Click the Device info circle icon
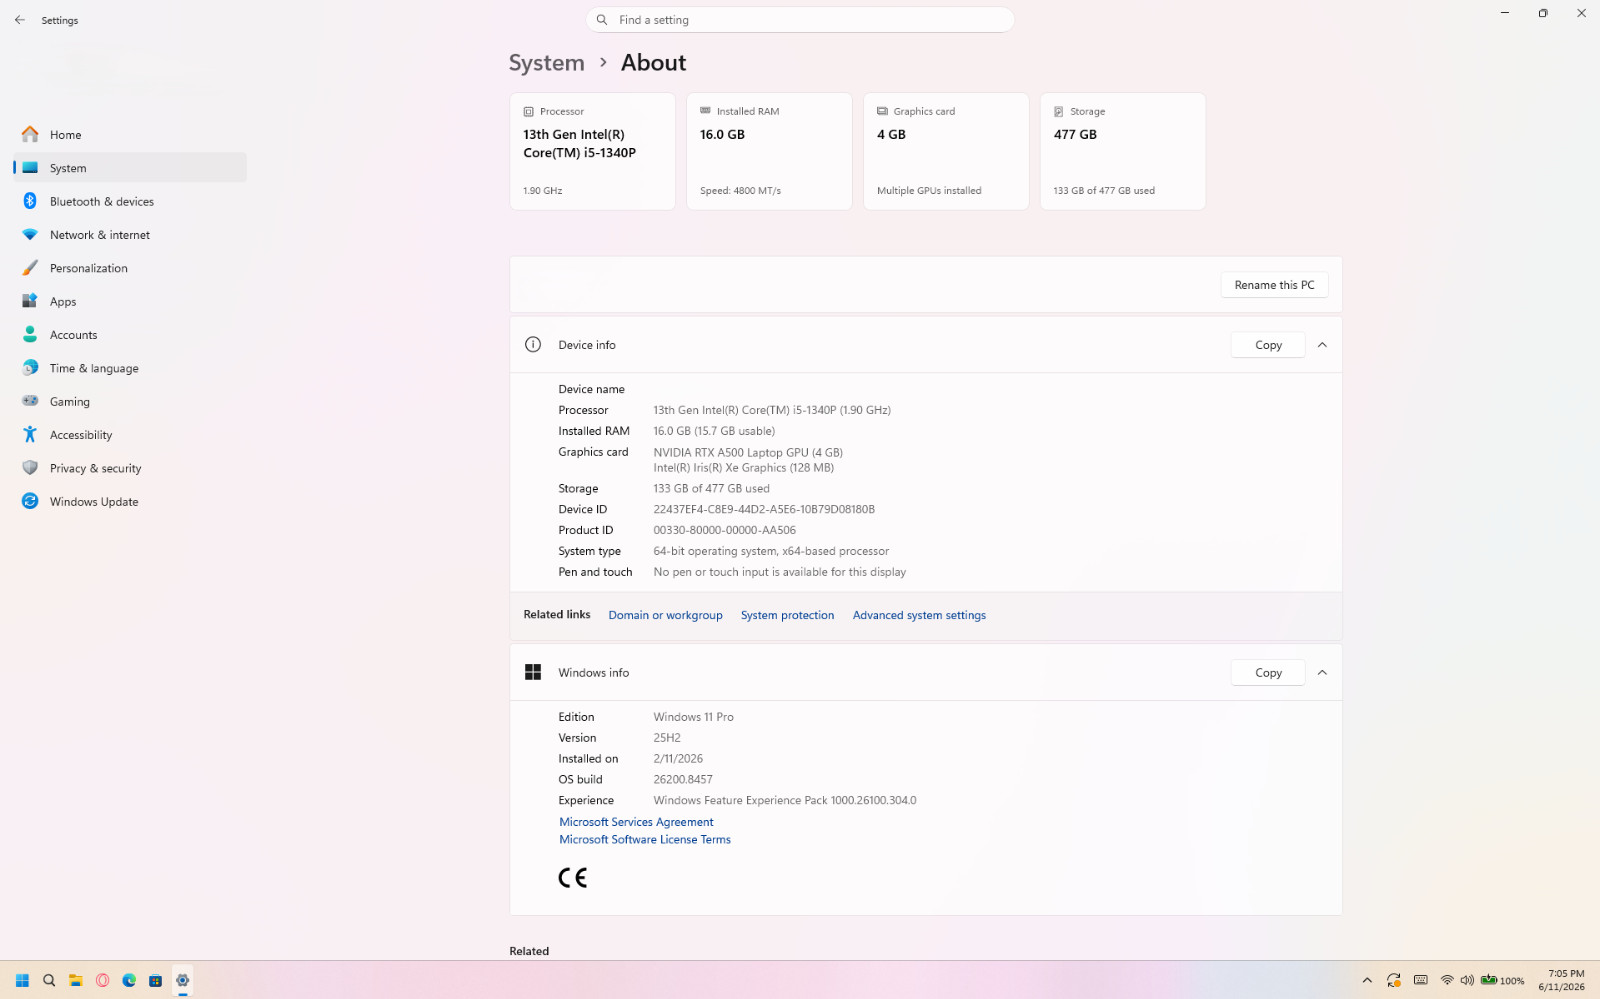Viewport: 1600px width, 999px height. (x=533, y=345)
